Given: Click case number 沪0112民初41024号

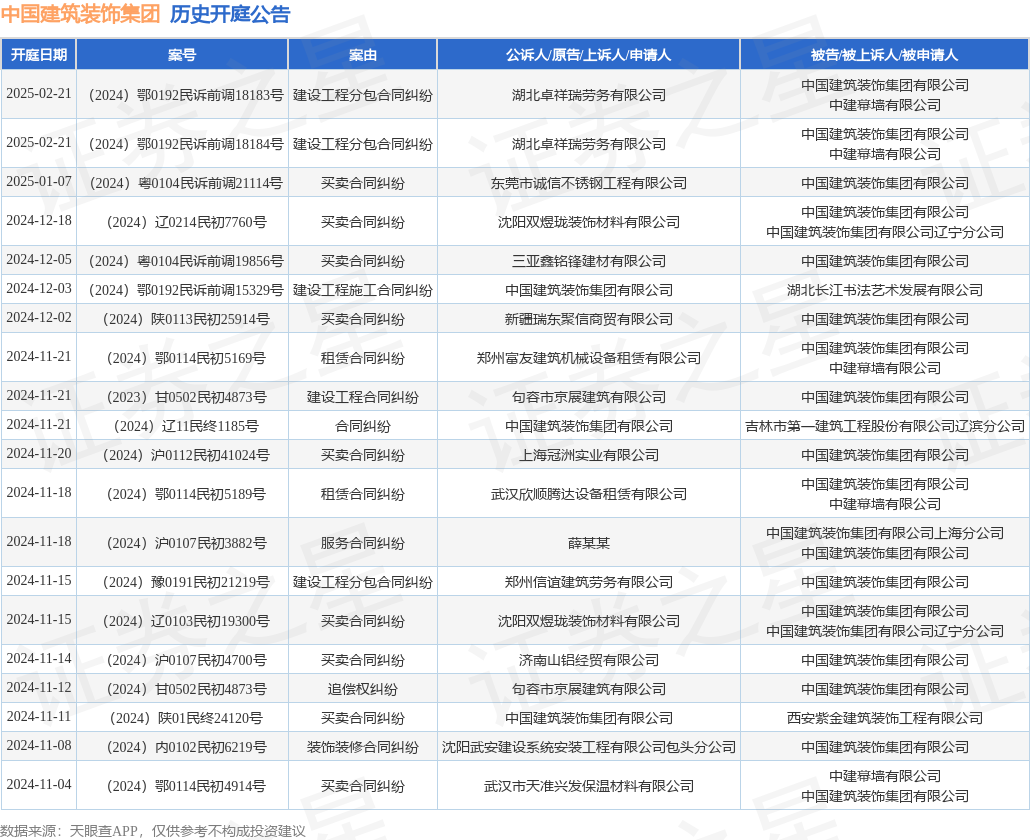Looking at the screenshot, I should point(186,455).
